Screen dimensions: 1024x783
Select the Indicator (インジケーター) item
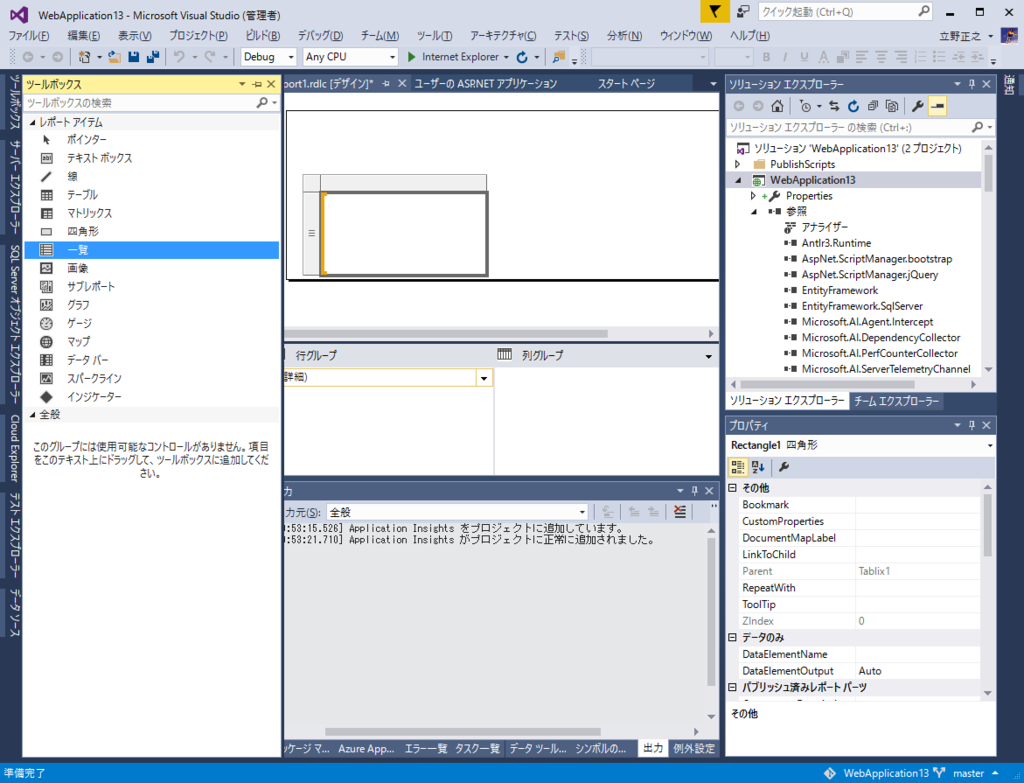click(x=152, y=396)
